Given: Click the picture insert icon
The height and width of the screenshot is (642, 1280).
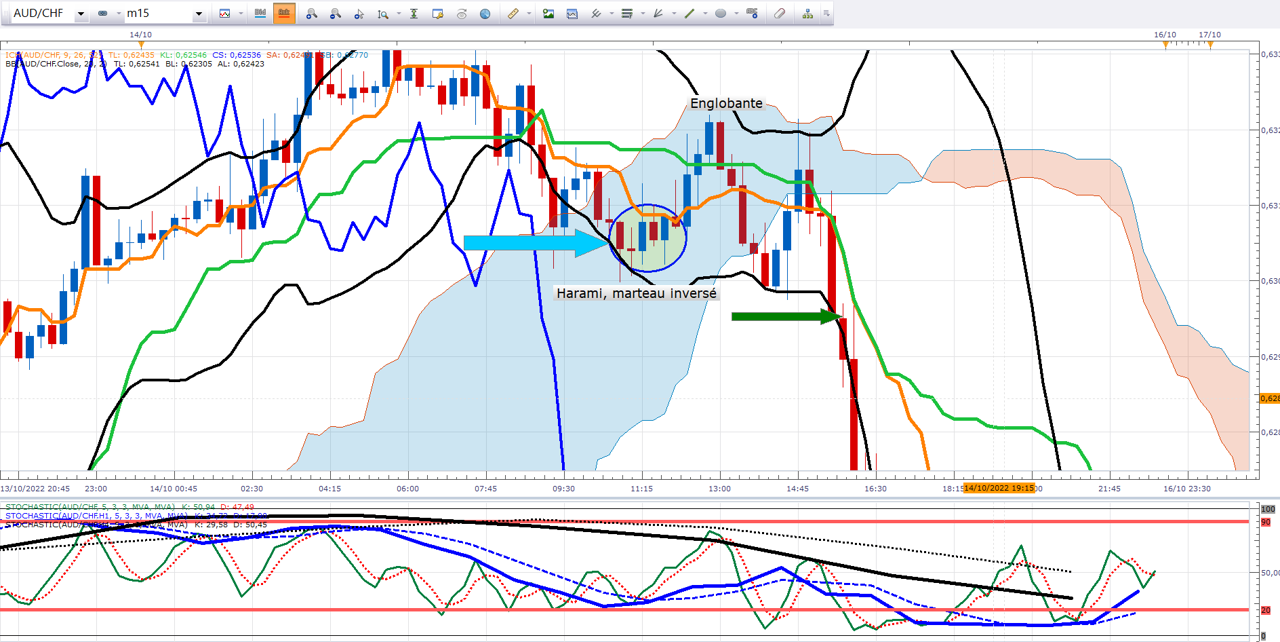Looking at the screenshot, I should pyautogui.click(x=548, y=14).
